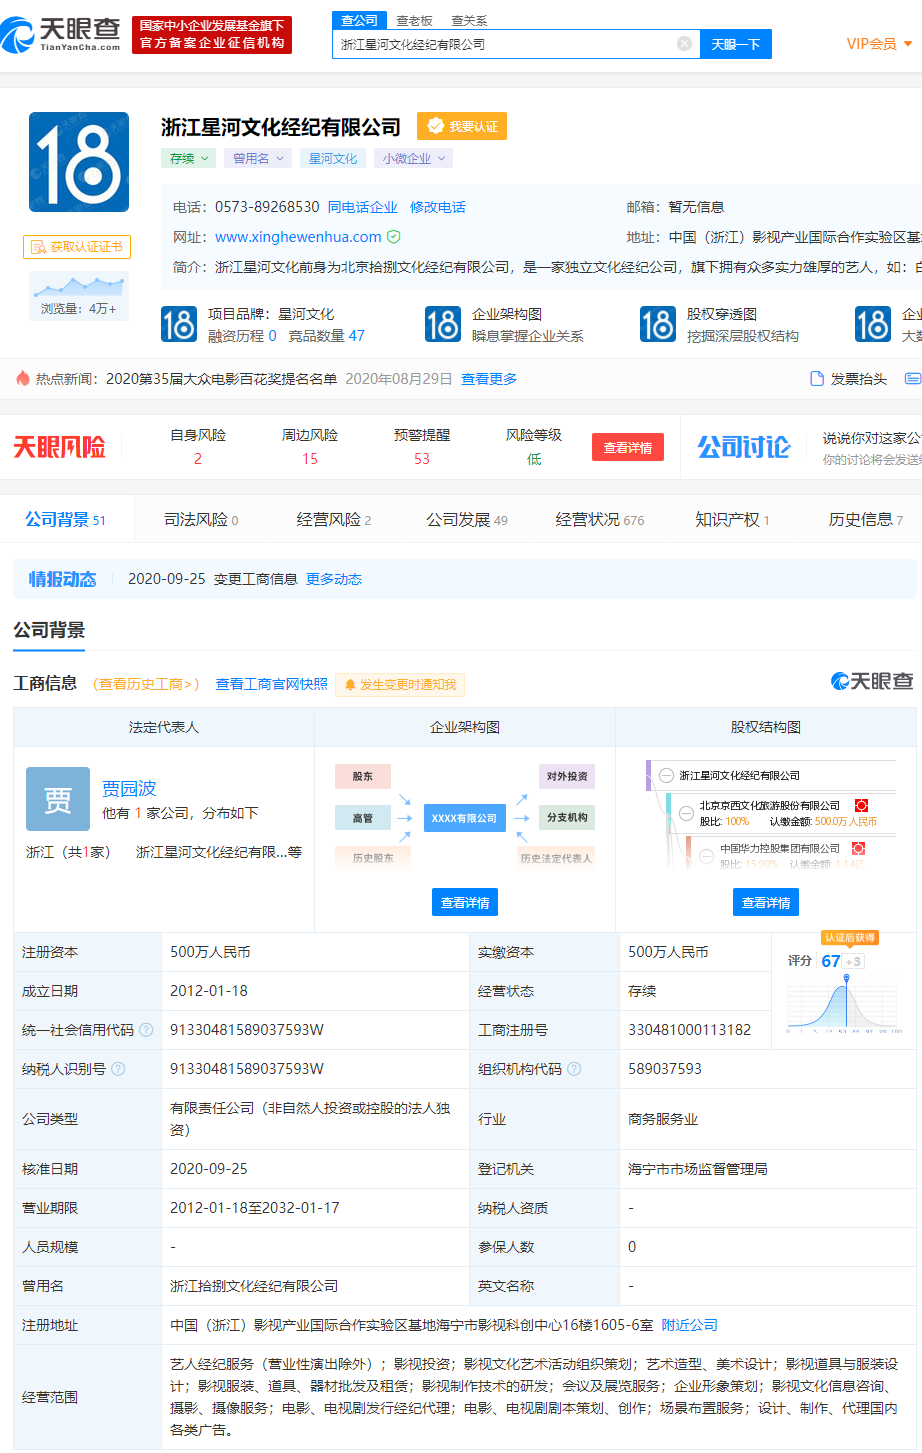Click the 修改电话 link
This screenshot has width=922, height=1453.
point(438,207)
